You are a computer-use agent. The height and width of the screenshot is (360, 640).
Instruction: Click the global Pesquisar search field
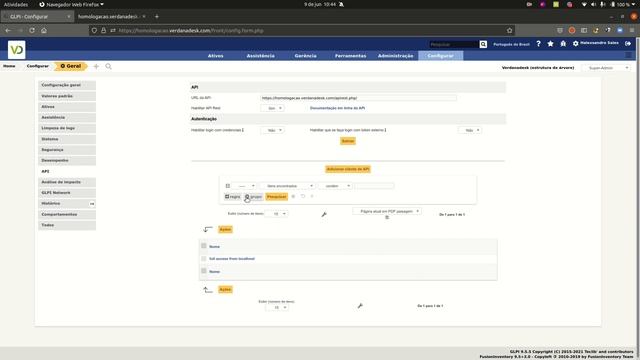[x=454, y=44]
